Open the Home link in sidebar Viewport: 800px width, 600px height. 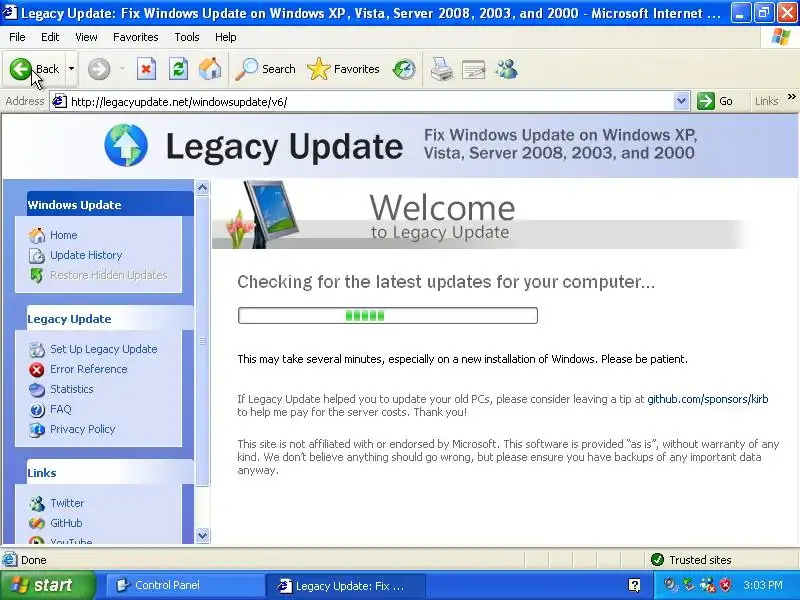[x=64, y=235]
